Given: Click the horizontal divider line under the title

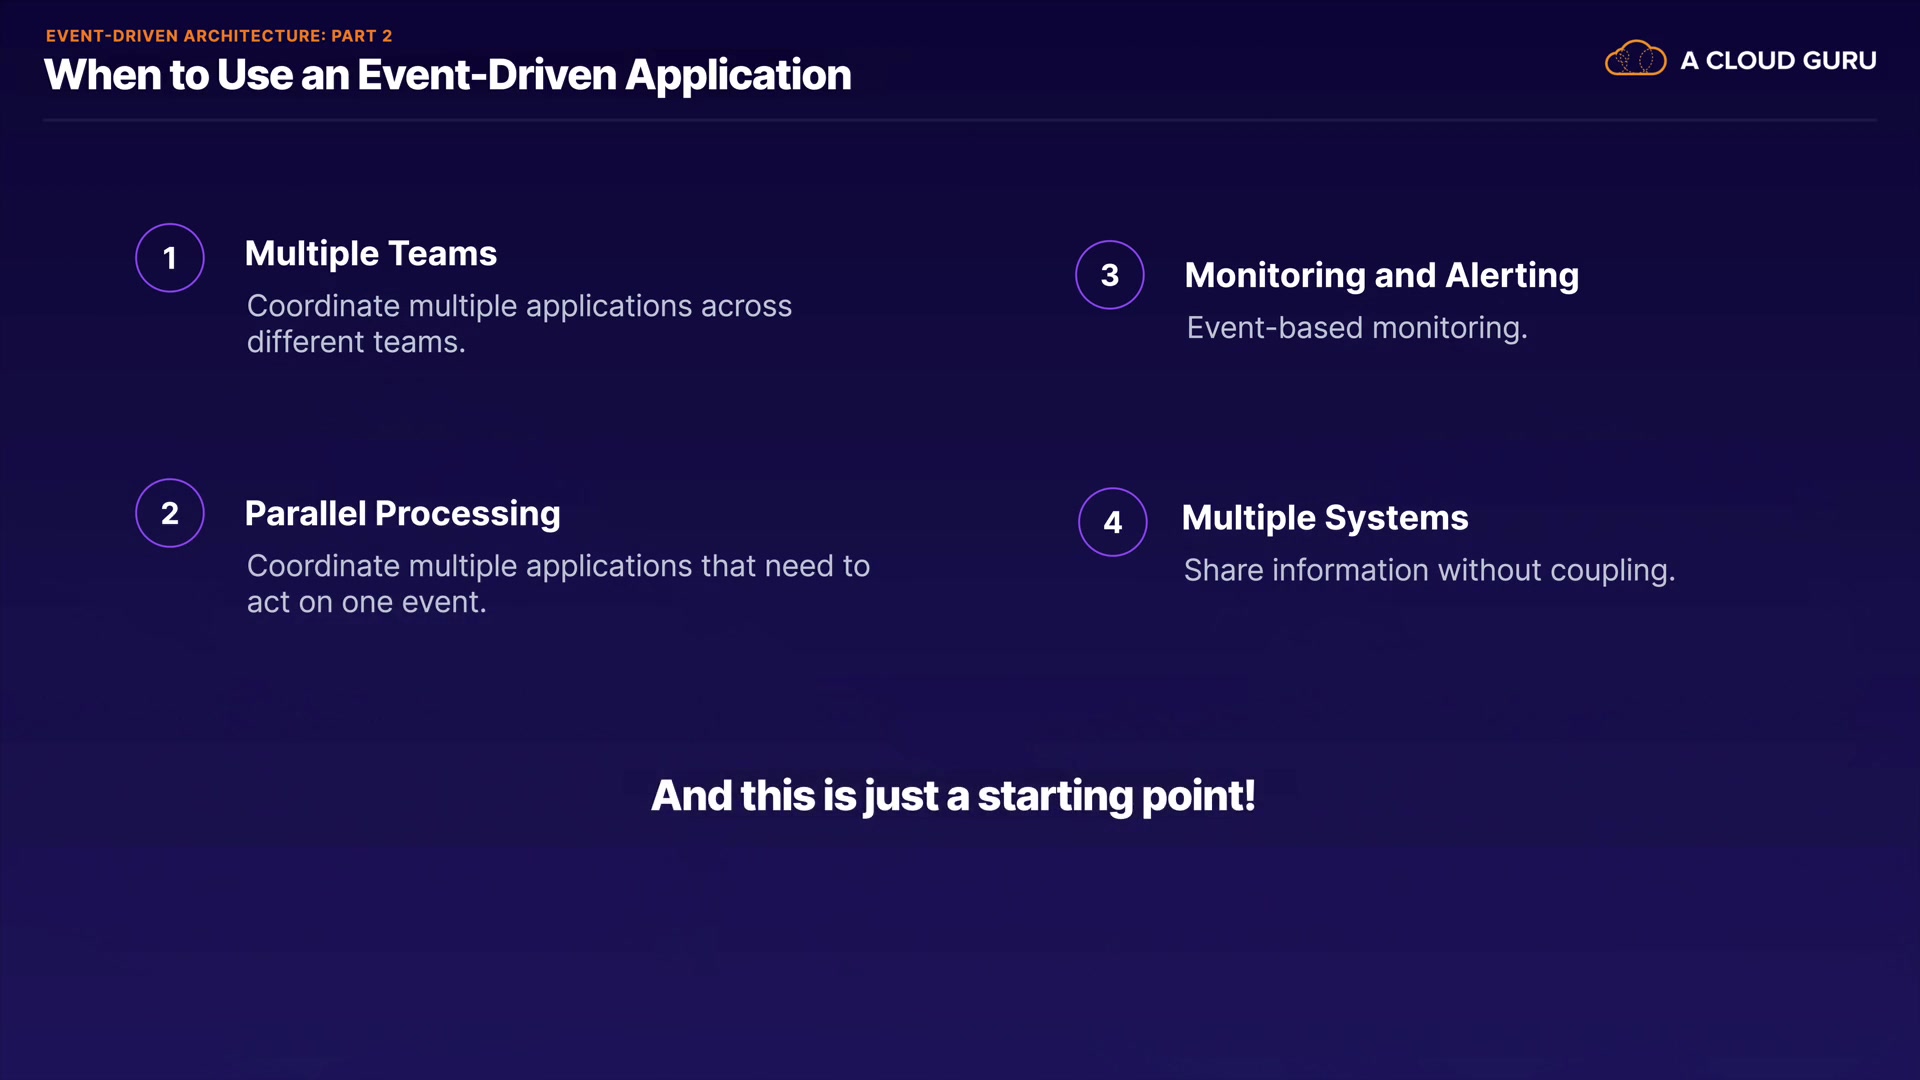Looking at the screenshot, I should click(x=960, y=120).
